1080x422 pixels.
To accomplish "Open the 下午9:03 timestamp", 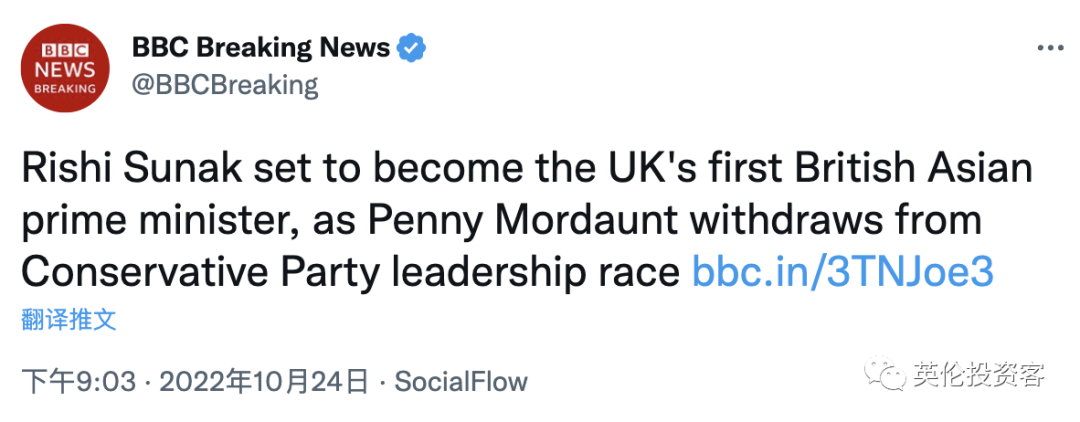I will pyautogui.click(x=79, y=381).
